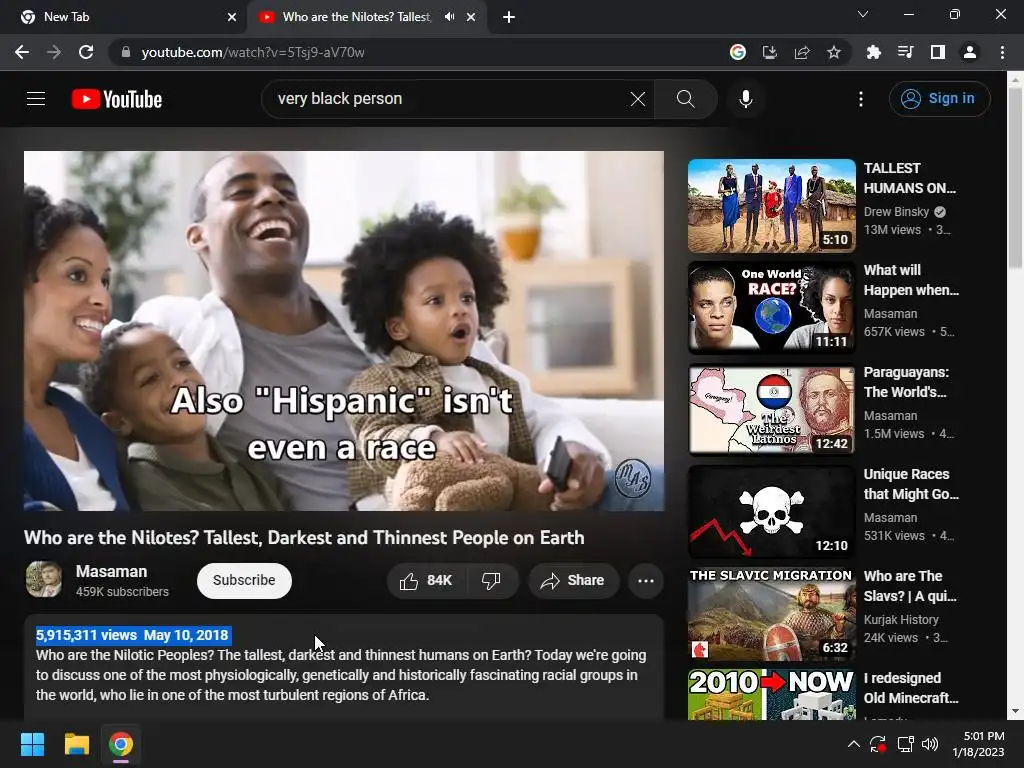
Task: Toggle Chrome side panel
Action: click(x=938, y=52)
